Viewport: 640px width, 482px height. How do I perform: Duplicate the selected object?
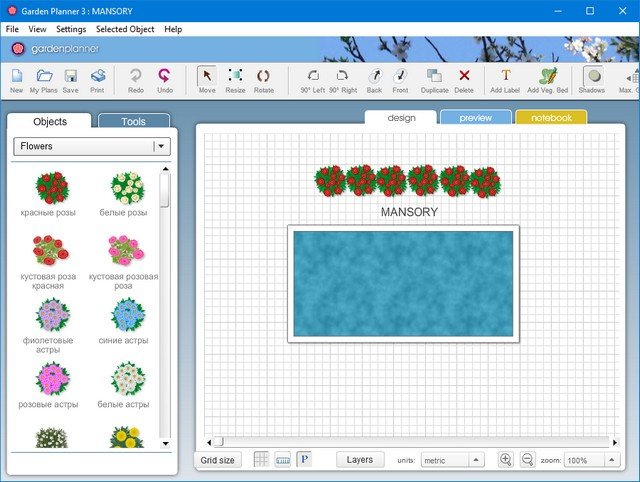435,81
